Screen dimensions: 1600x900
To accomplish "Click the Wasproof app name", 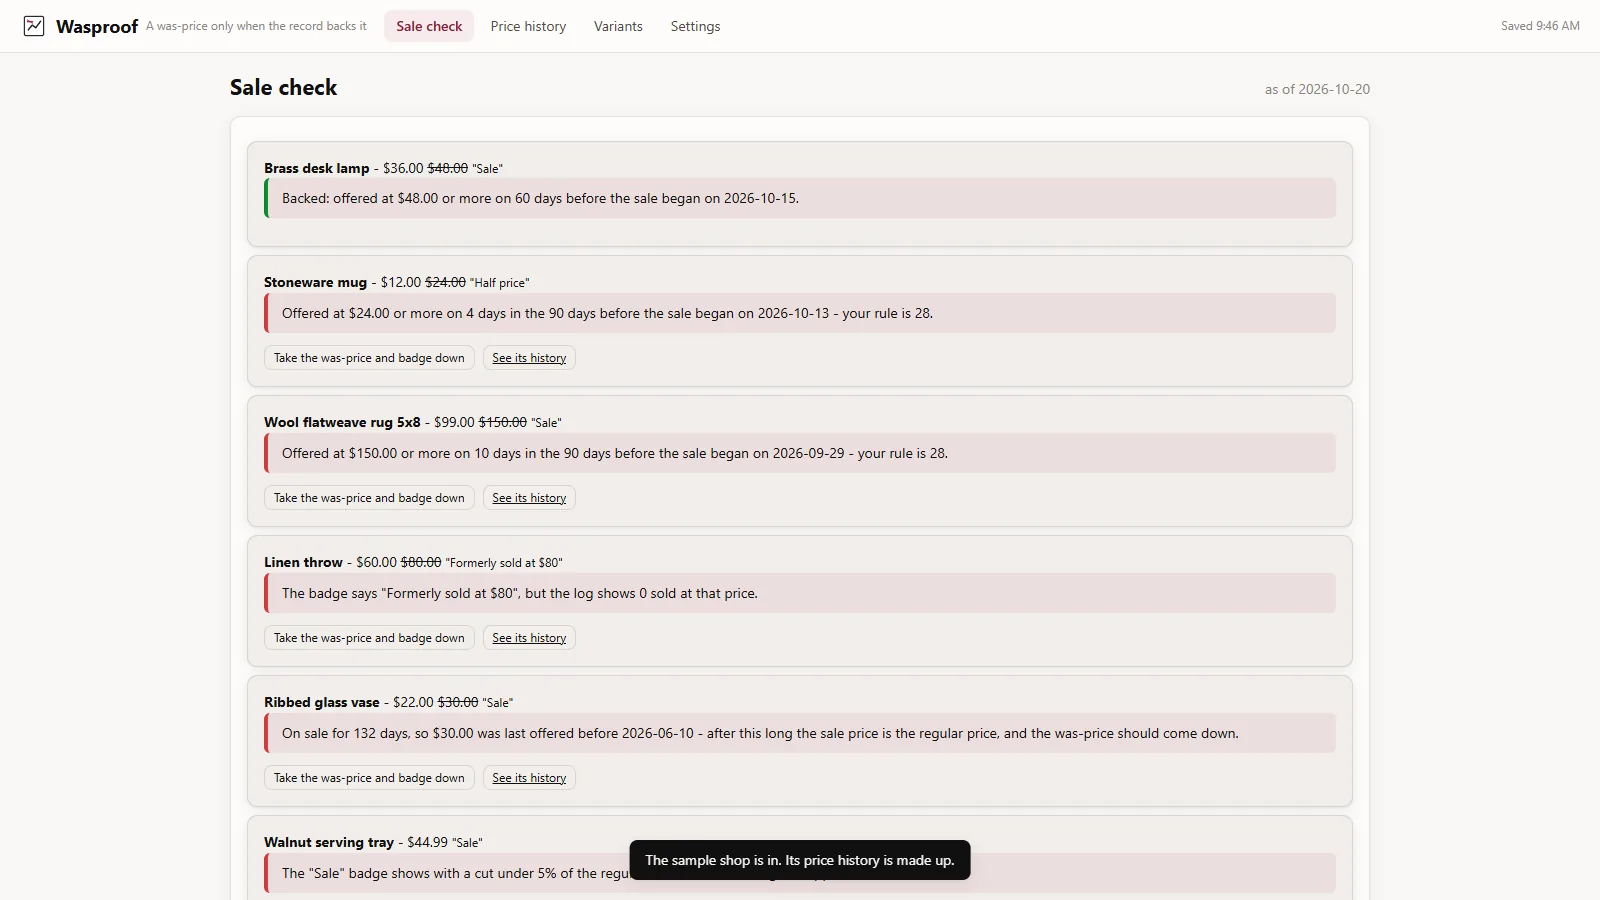I will [97, 27].
